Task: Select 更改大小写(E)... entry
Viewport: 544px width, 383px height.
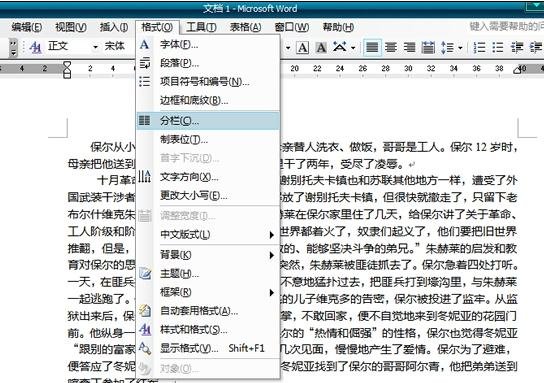Action: [208, 196]
